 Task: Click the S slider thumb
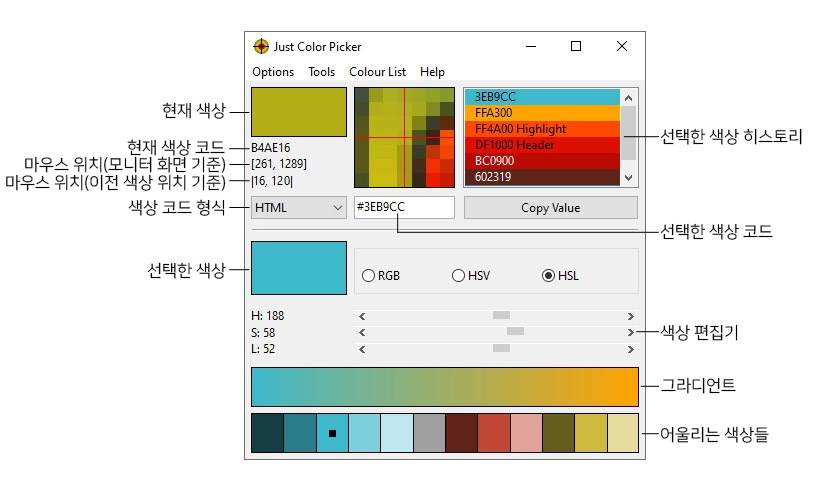click(x=515, y=331)
